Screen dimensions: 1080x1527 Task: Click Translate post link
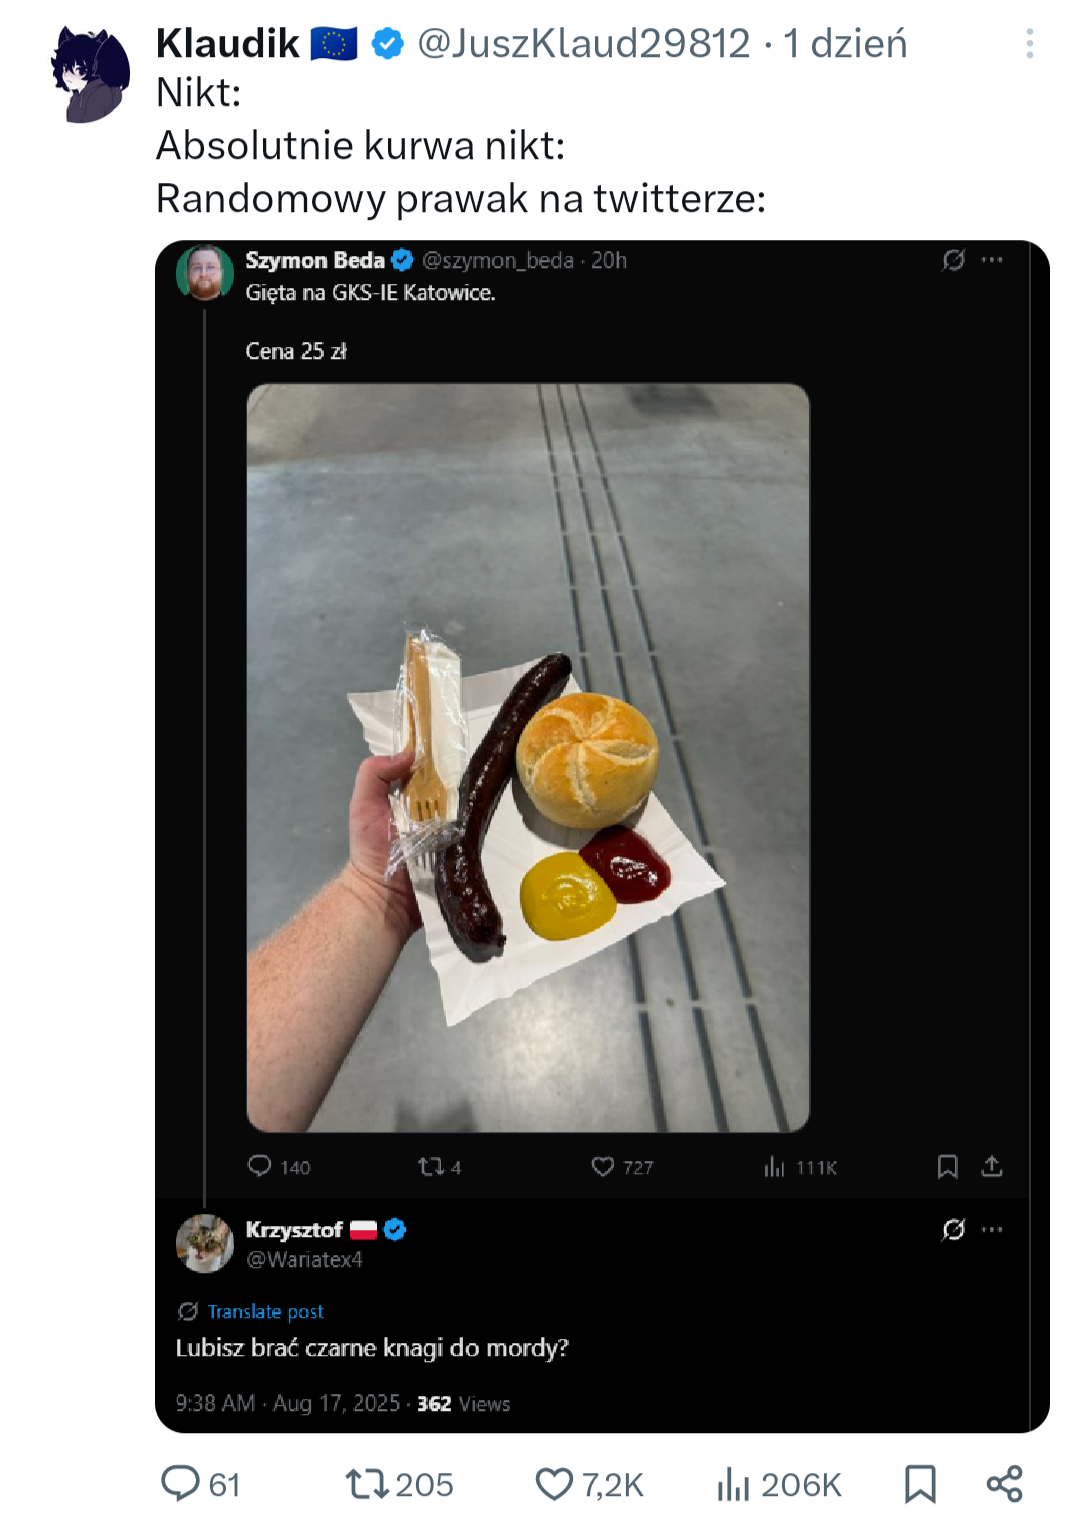point(265,1311)
